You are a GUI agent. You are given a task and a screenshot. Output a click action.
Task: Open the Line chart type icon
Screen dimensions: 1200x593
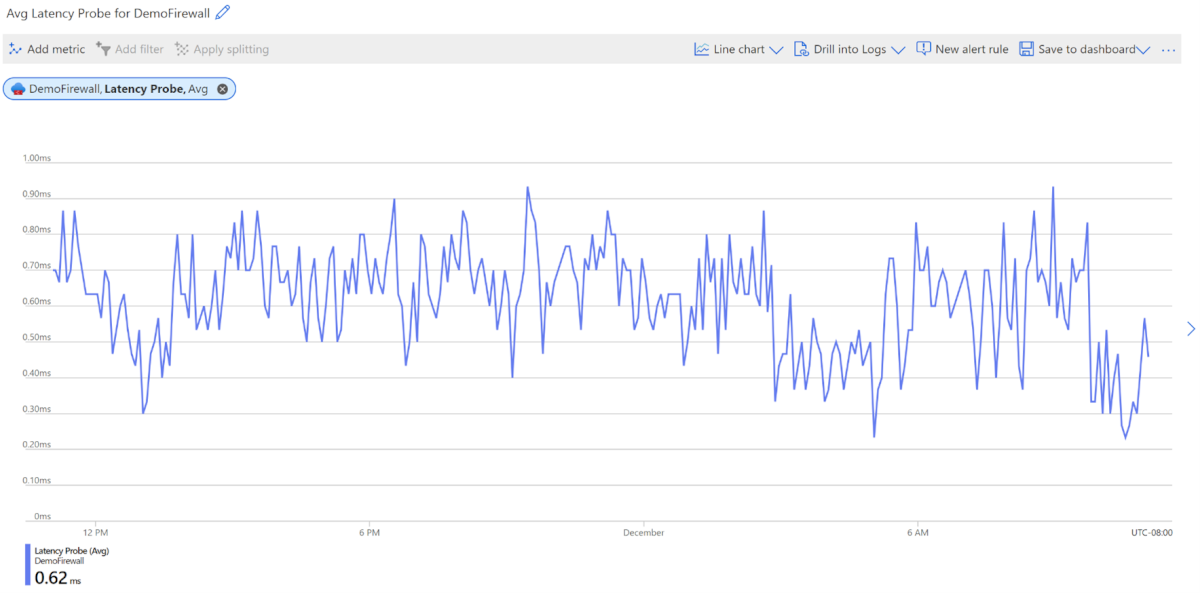click(x=700, y=48)
